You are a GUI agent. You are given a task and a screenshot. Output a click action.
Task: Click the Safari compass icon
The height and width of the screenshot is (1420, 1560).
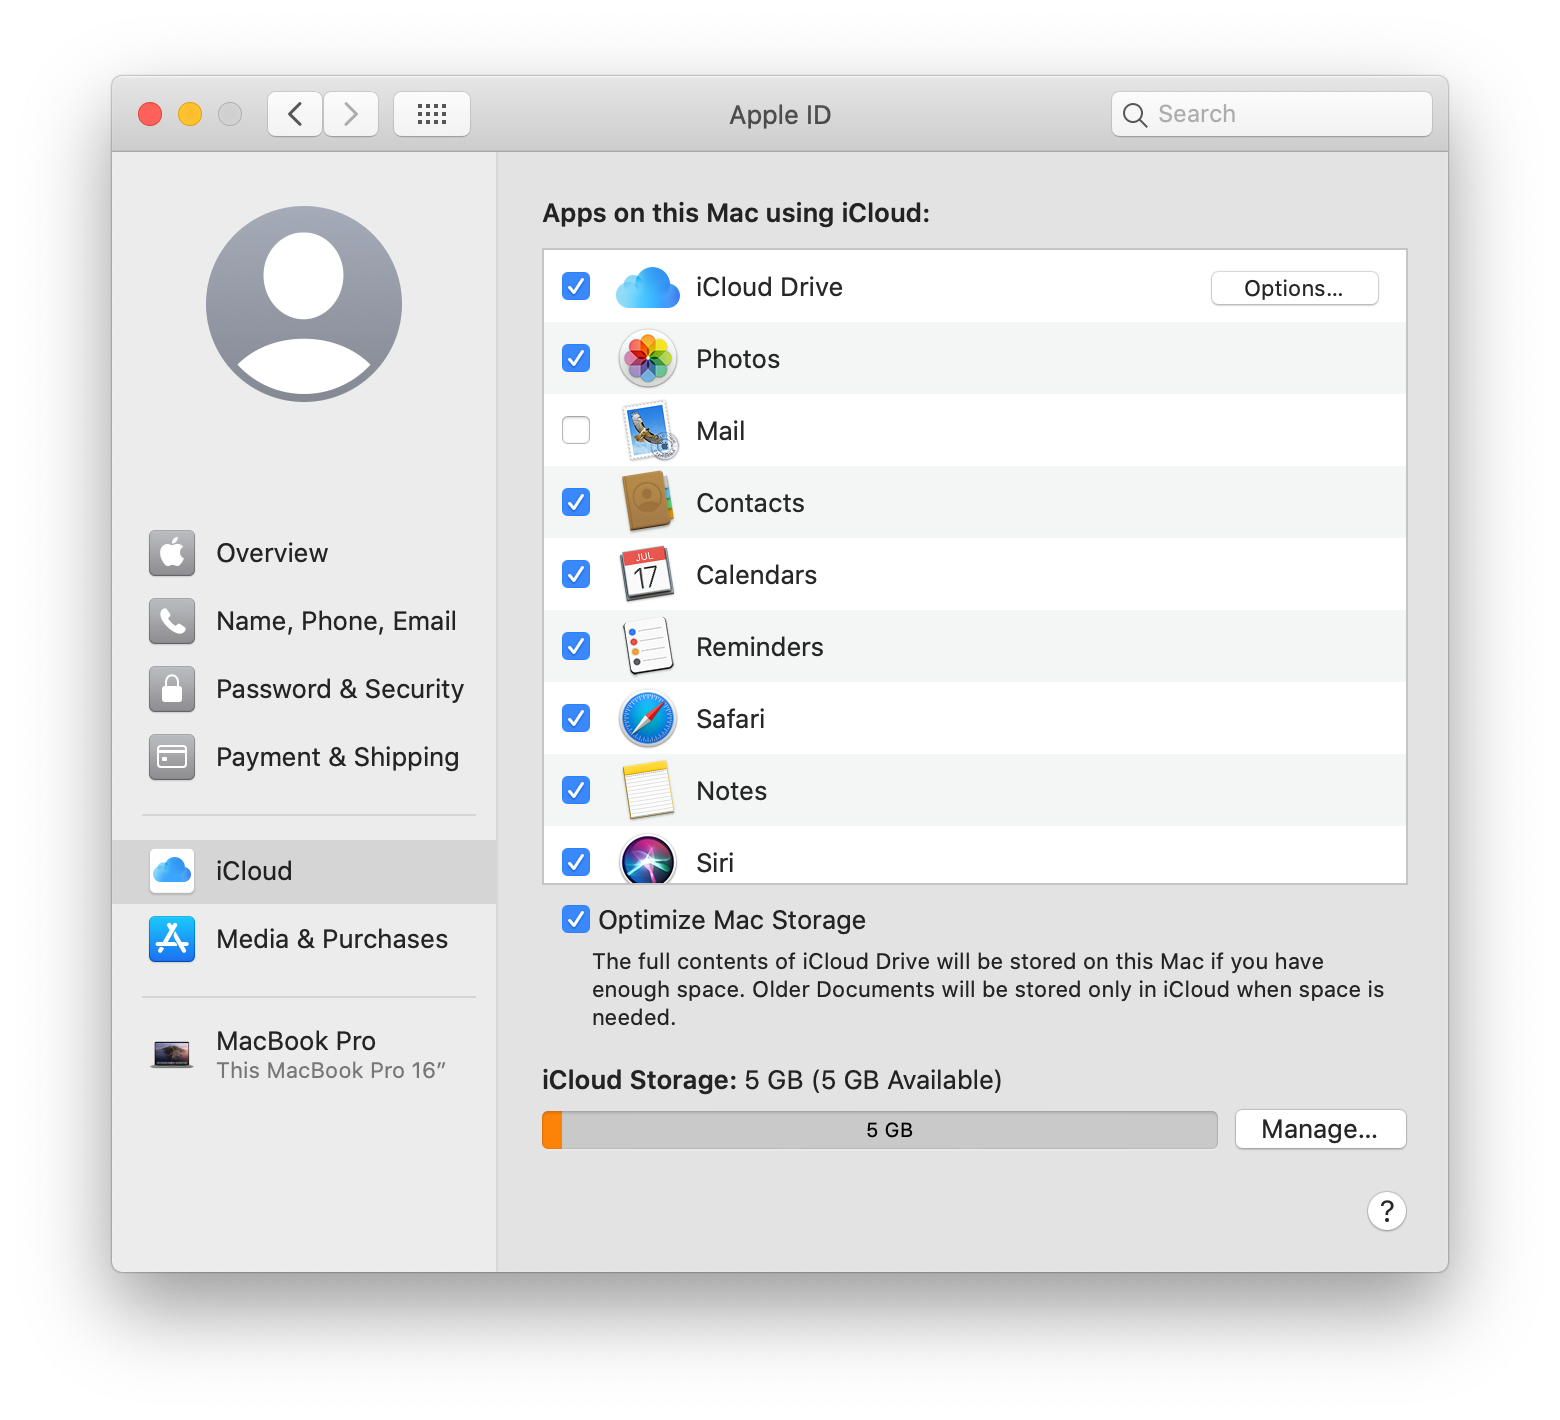648,719
